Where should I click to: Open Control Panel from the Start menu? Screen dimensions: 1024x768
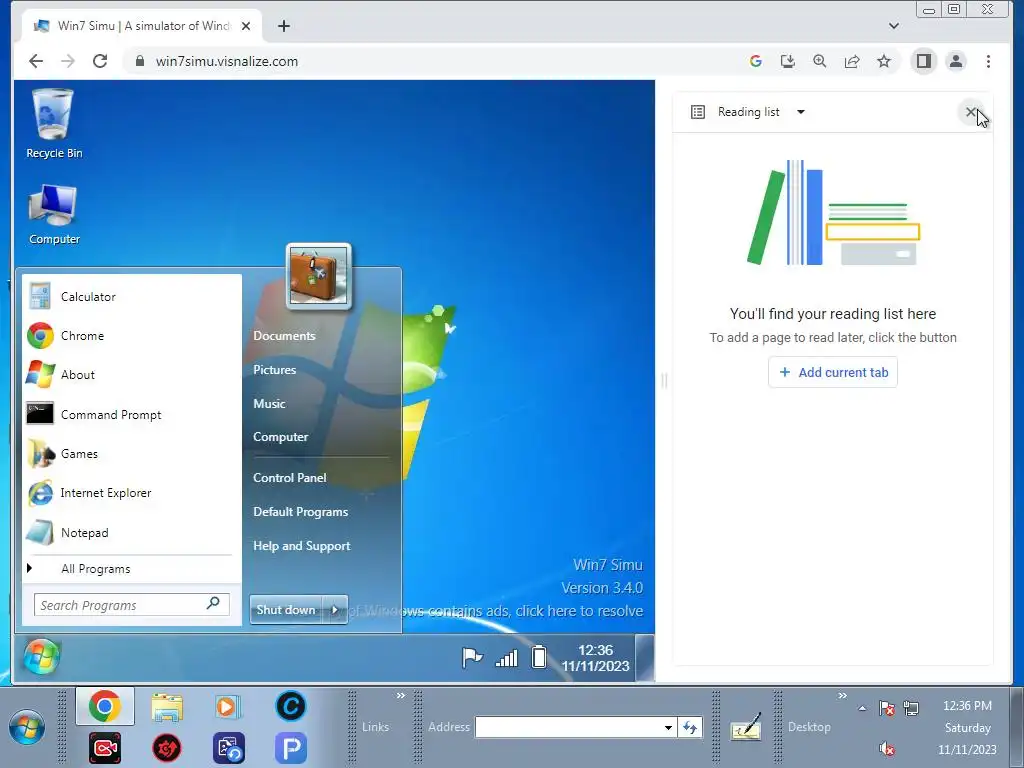[289, 477]
